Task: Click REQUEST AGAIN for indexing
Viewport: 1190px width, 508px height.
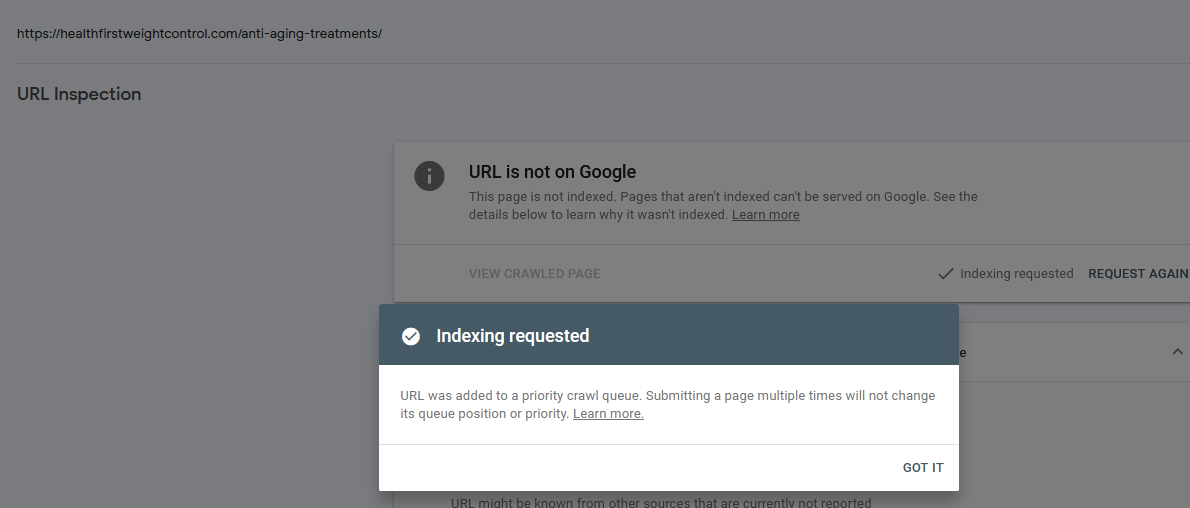Action: pyautogui.click(x=1138, y=274)
